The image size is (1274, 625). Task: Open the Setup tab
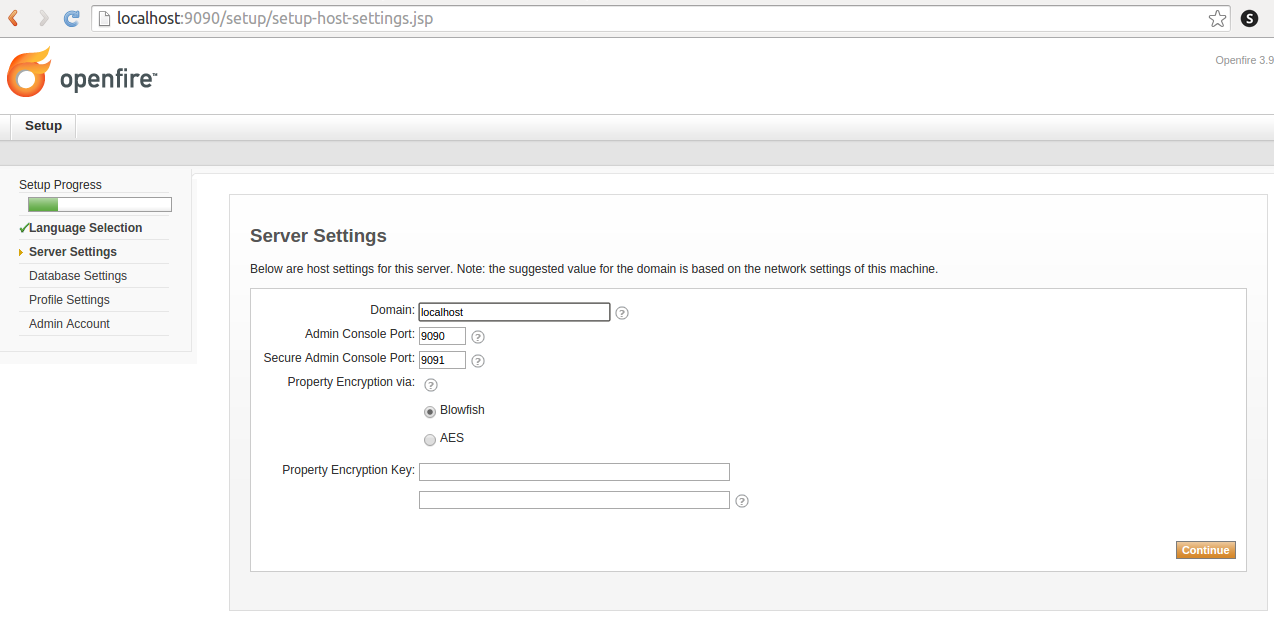point(43,126)
